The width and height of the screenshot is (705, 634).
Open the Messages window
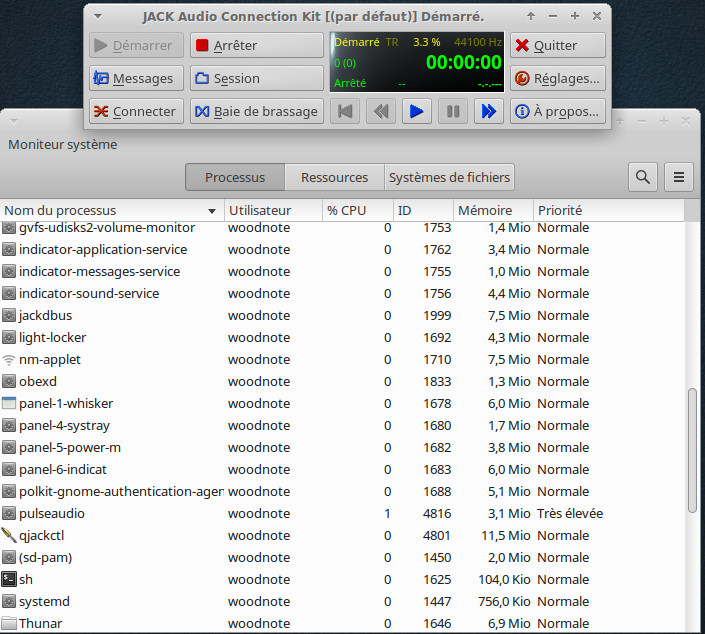pos(136,78)
